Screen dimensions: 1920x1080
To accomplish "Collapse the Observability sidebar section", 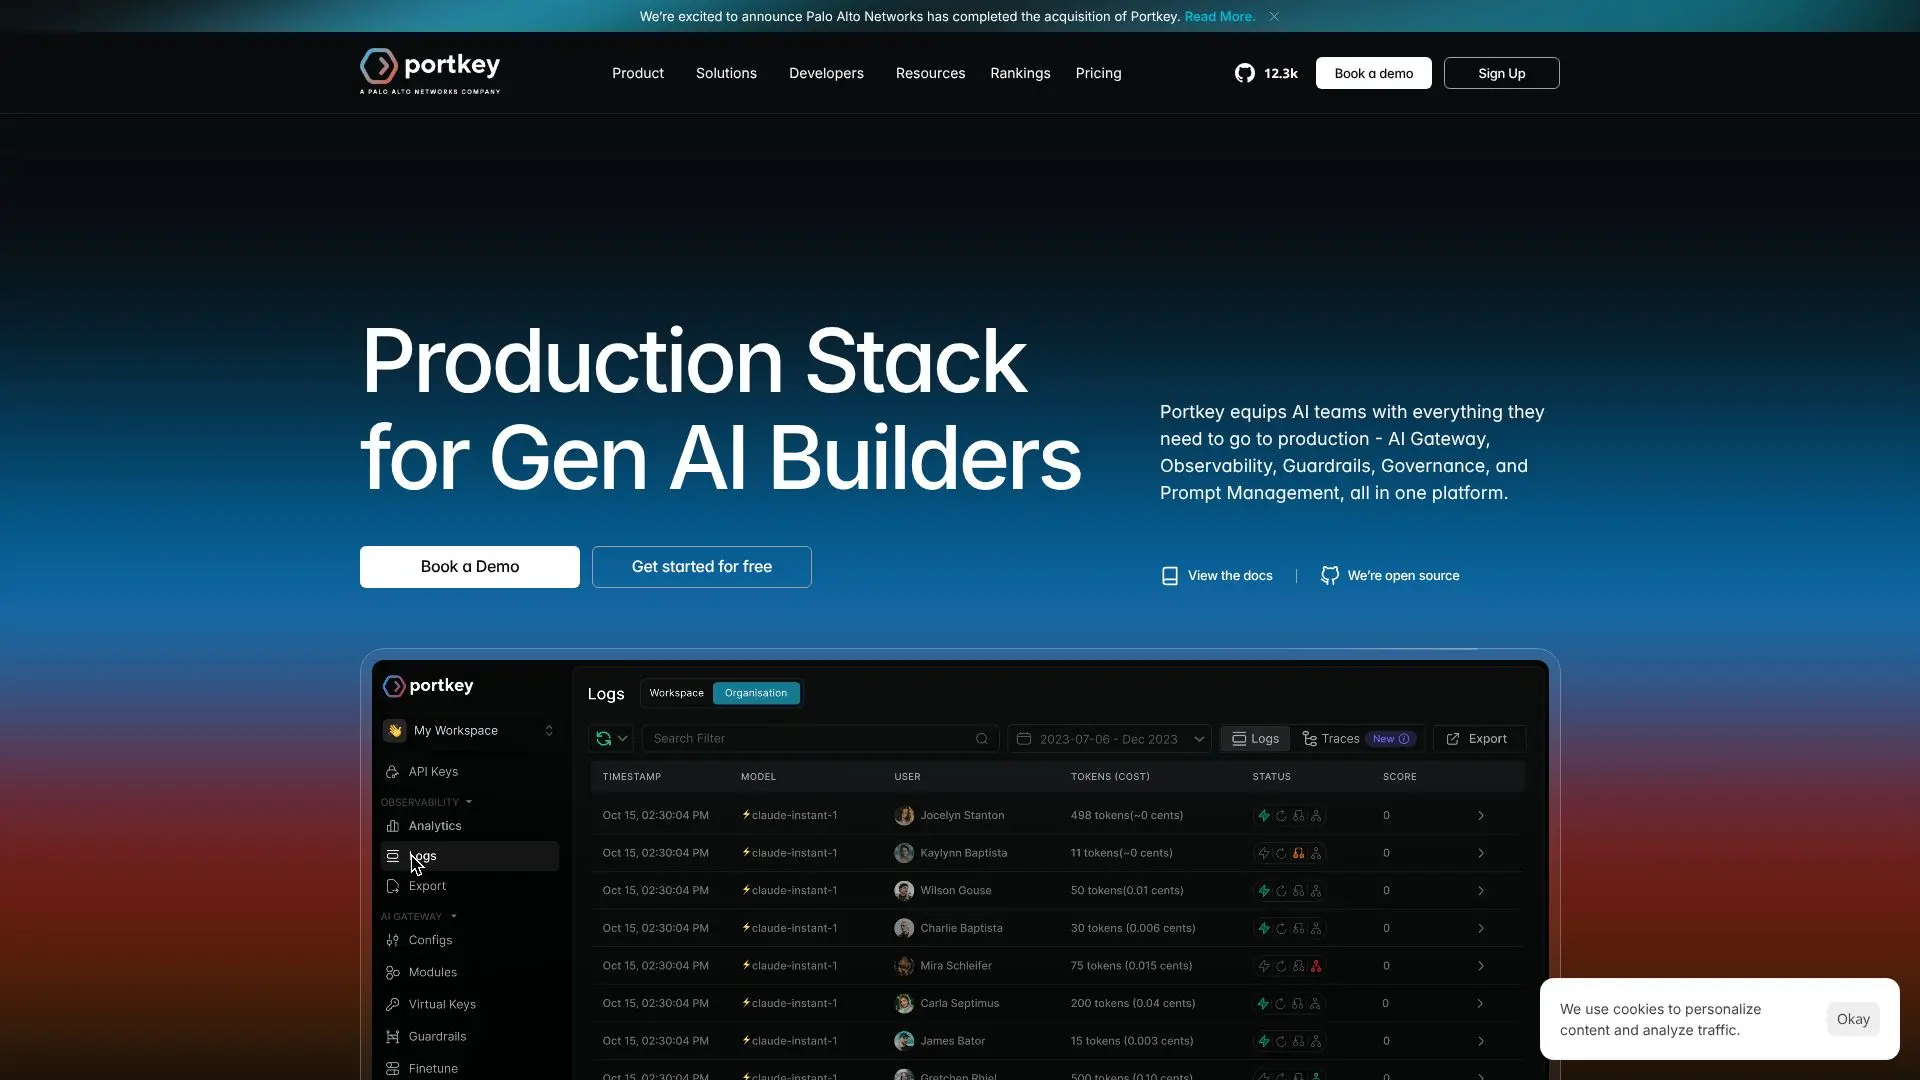I will tap(426, 802).
